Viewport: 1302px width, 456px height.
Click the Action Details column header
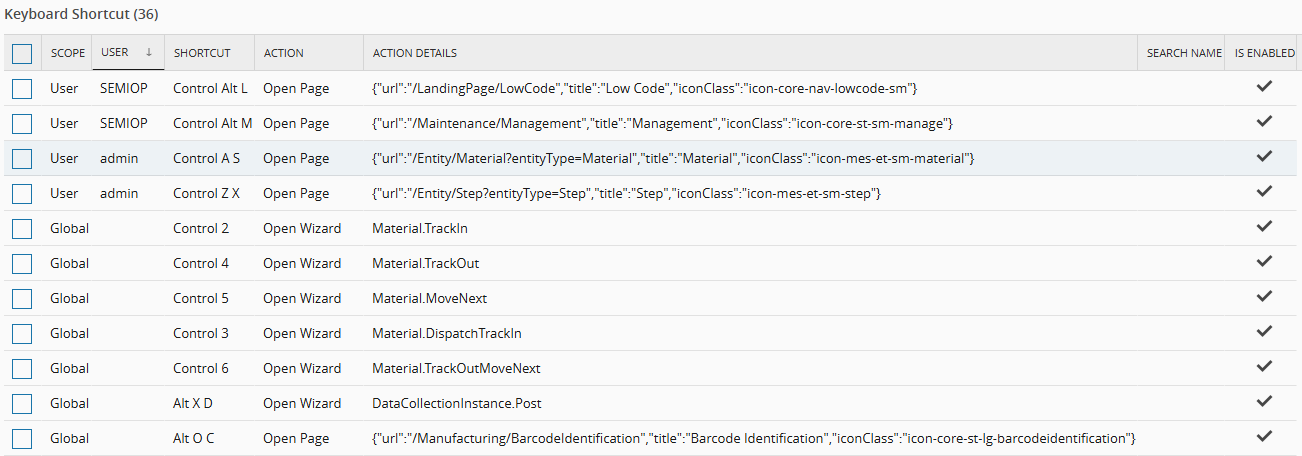(415, 53)
